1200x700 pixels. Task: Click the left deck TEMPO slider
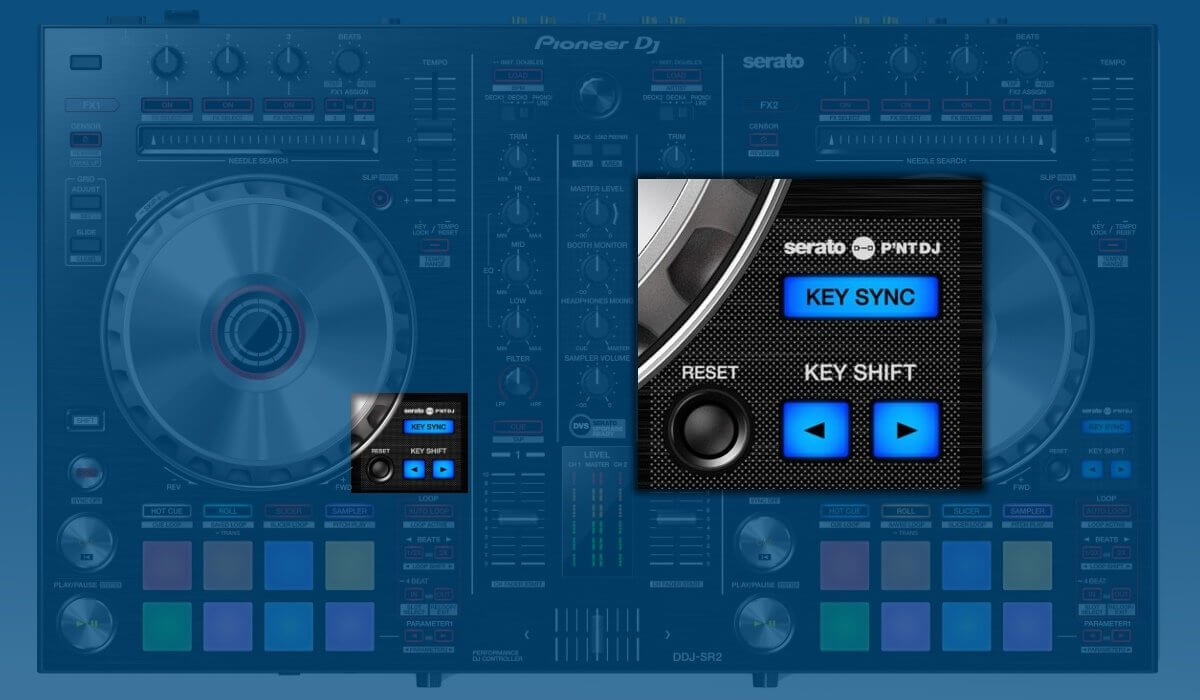click(x=434, y=140)
